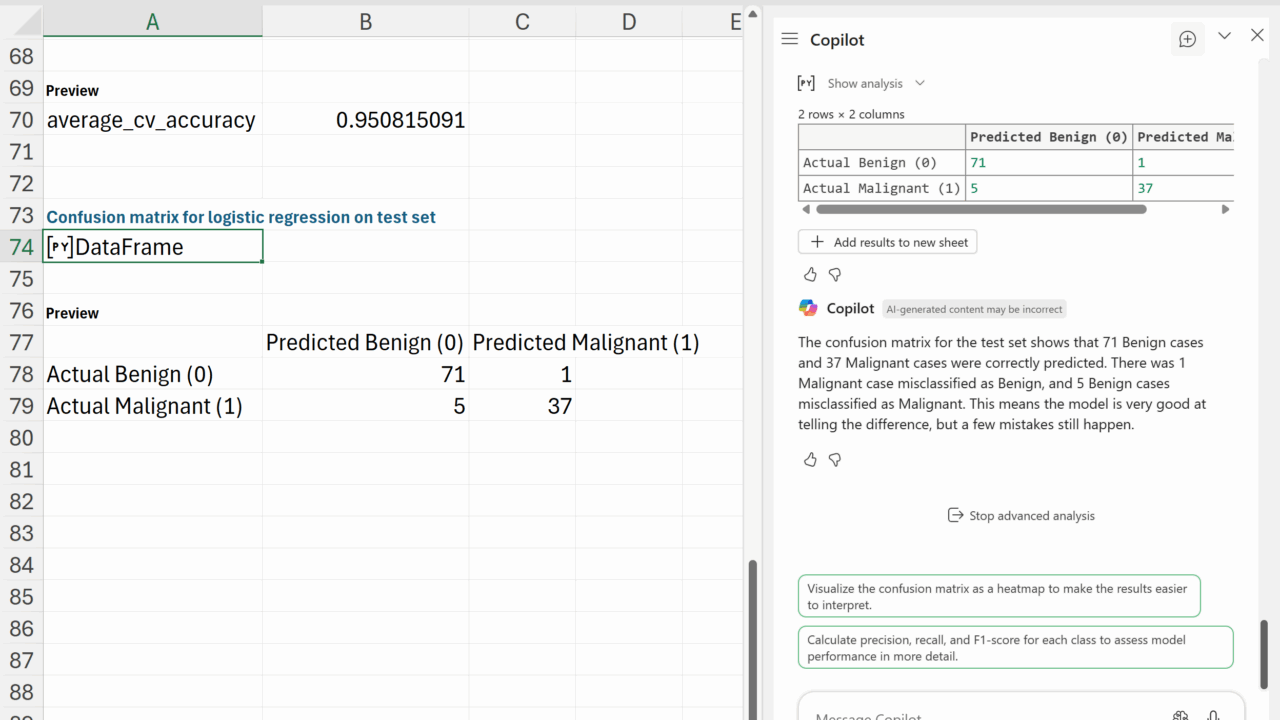Like the Copilot explanation message
The width and height of the screenshot is (1280, 720).
tap(810, 459)
